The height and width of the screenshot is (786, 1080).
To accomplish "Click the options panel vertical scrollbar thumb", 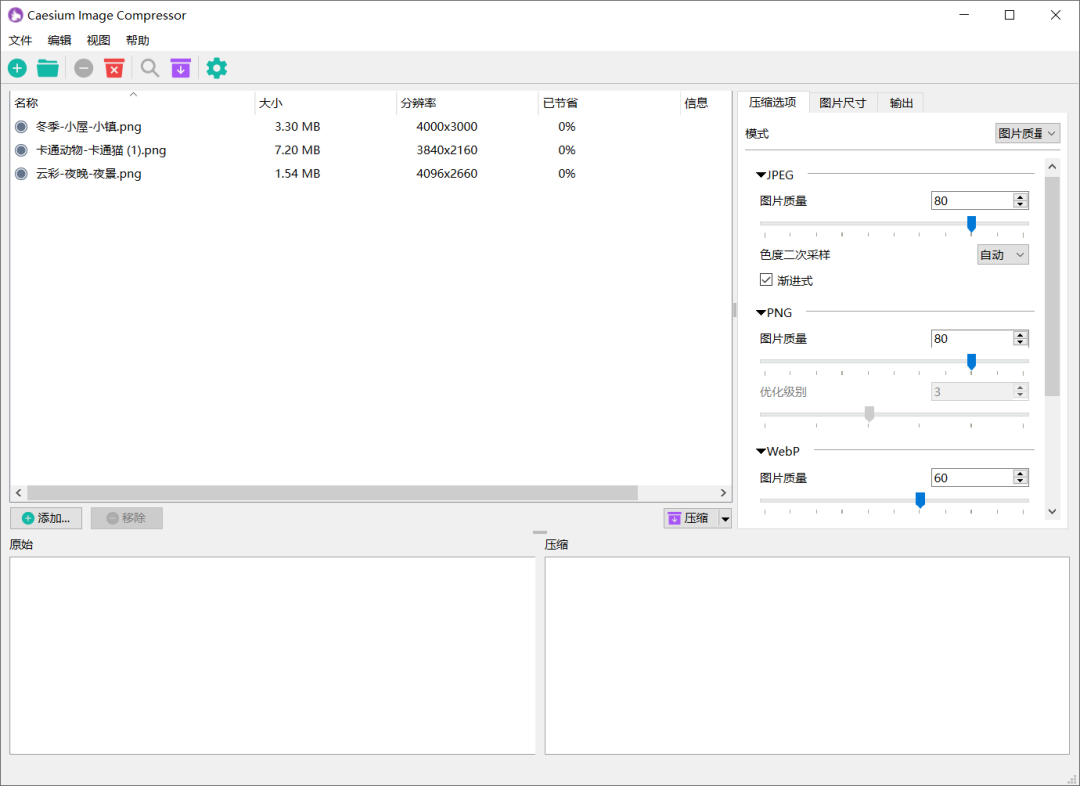I will (1052, 286).
